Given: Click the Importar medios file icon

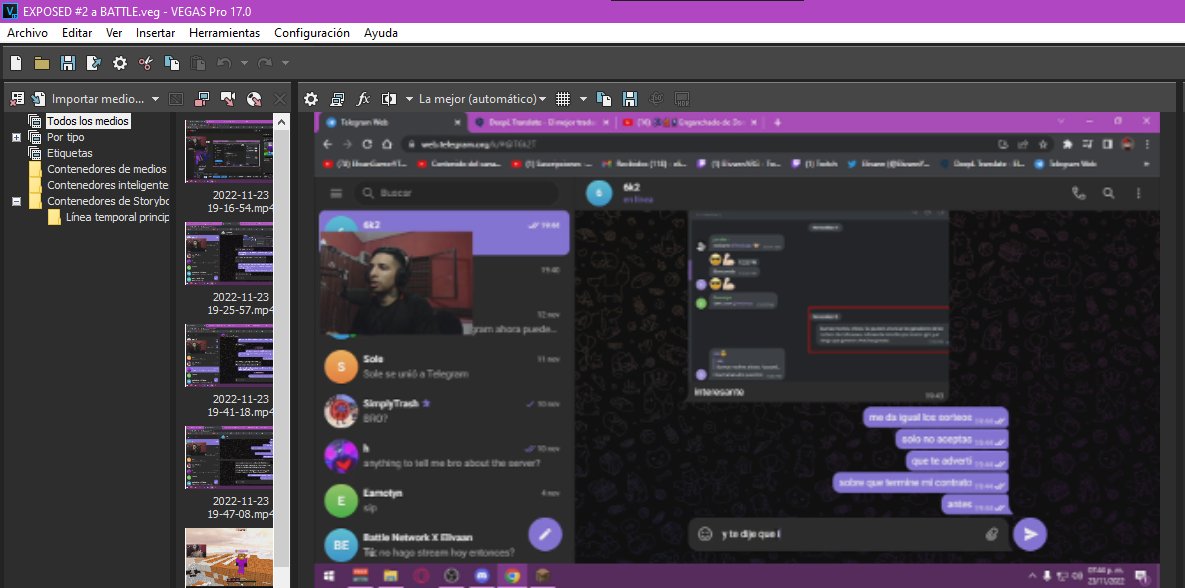Looking at the screenshot, I should (39, 98).
